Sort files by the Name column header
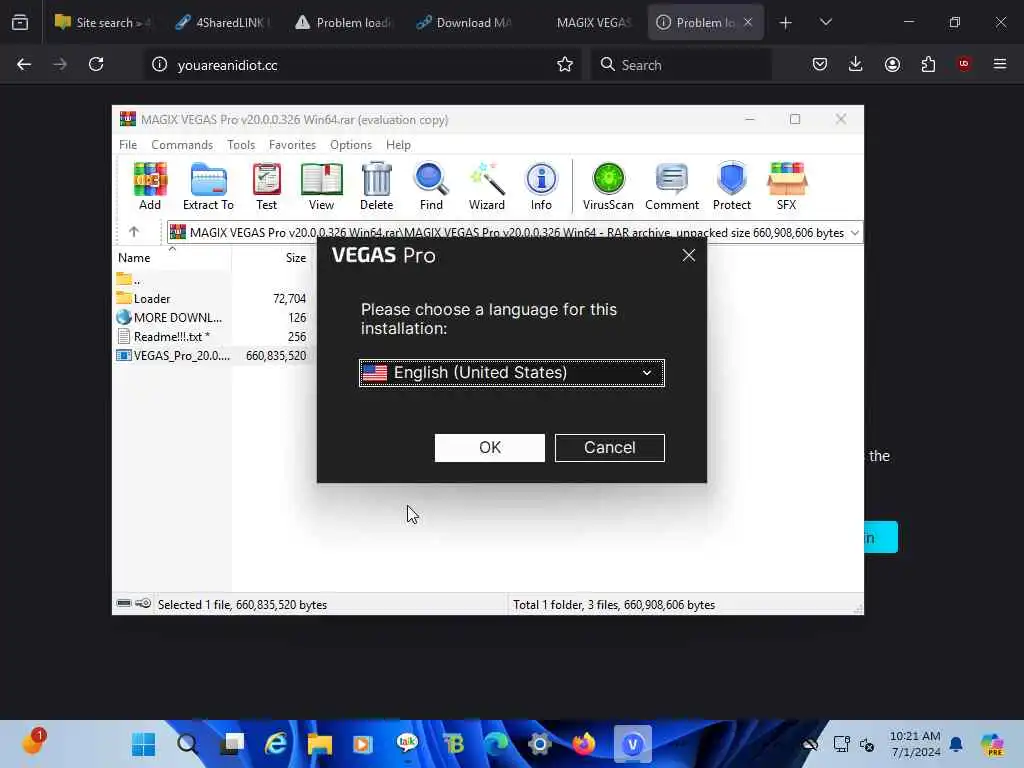The width and height of the screenshot is (1024, 768). coord(172,258)
